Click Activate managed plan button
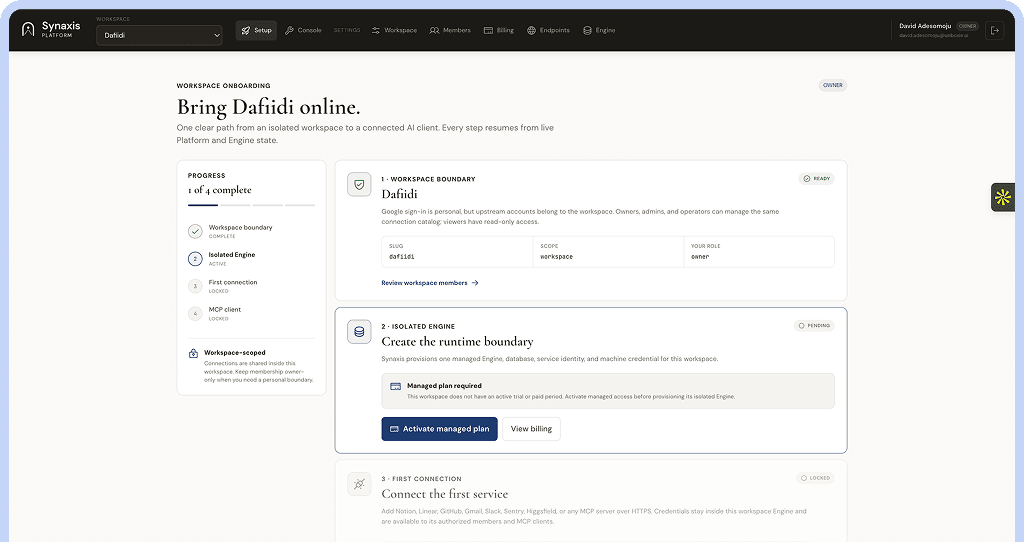 click(x=439, y=429)
